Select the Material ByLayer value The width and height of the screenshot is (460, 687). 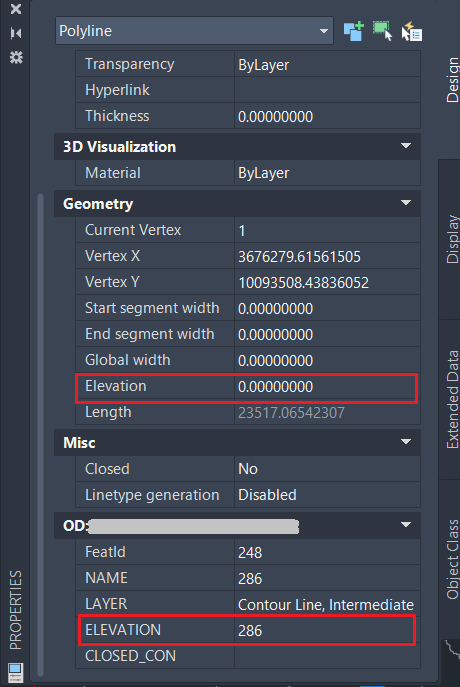[327, 173]
